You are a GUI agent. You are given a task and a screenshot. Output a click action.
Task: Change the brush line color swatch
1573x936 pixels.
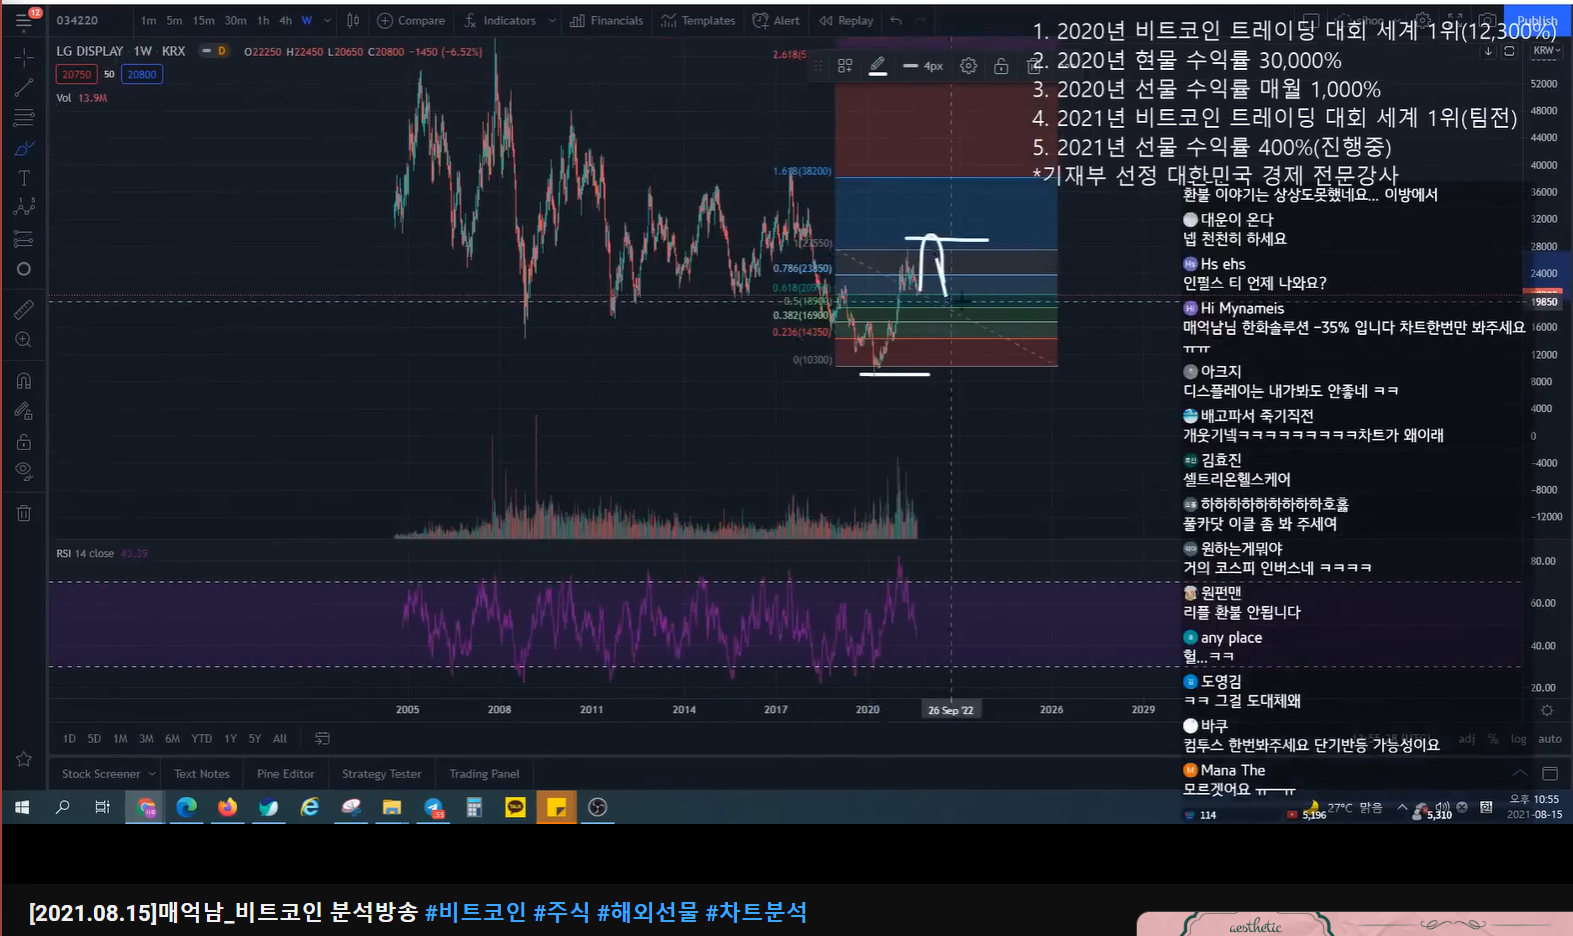[x=877, y=66]
